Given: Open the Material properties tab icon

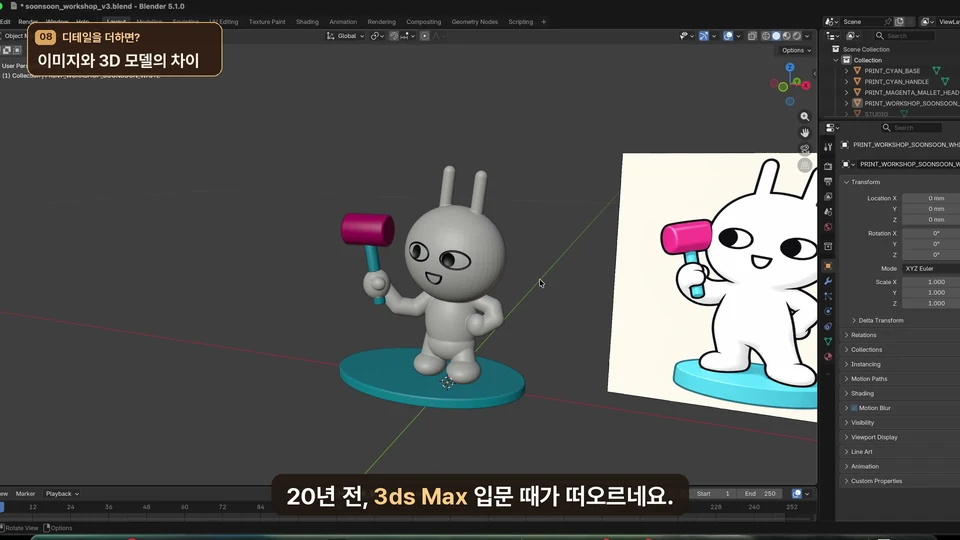Looking at the screenshot, I should coord(828,356).
